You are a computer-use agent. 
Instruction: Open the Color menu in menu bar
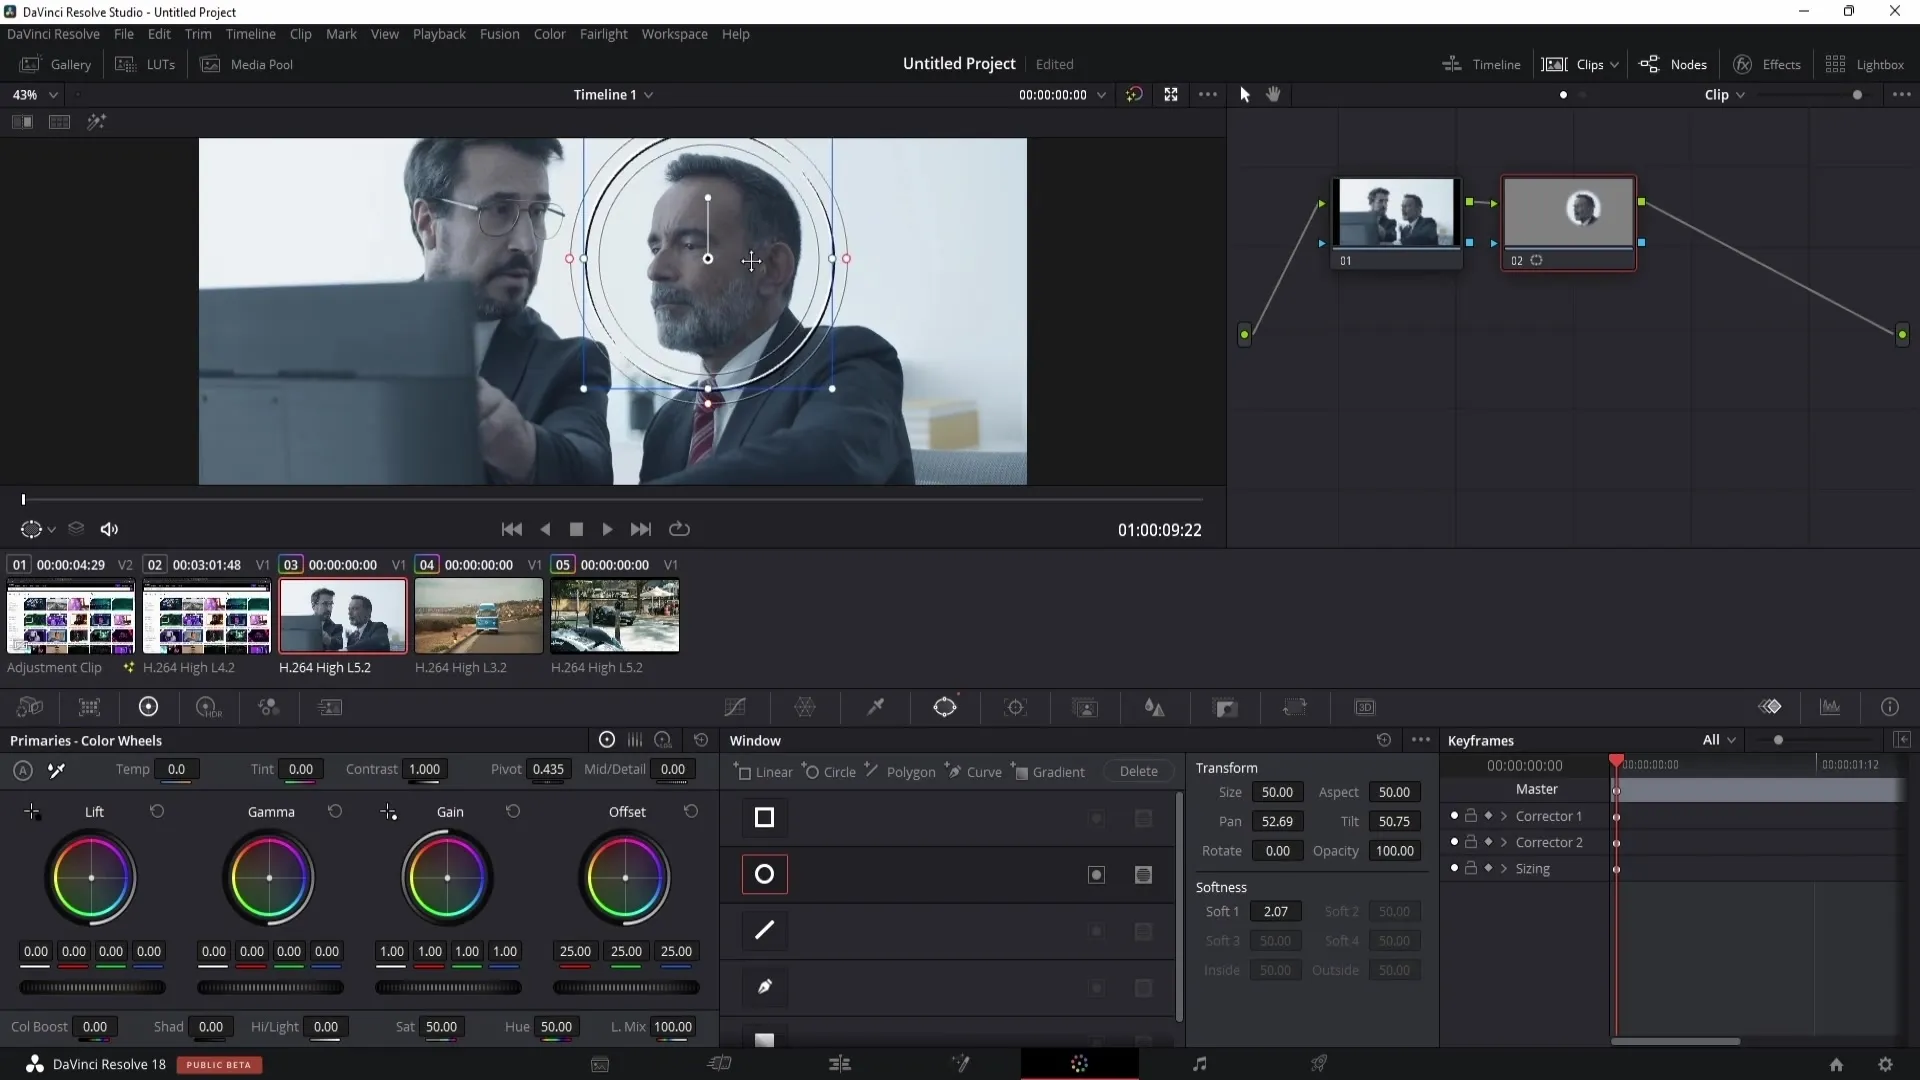(x=549, y=34)
